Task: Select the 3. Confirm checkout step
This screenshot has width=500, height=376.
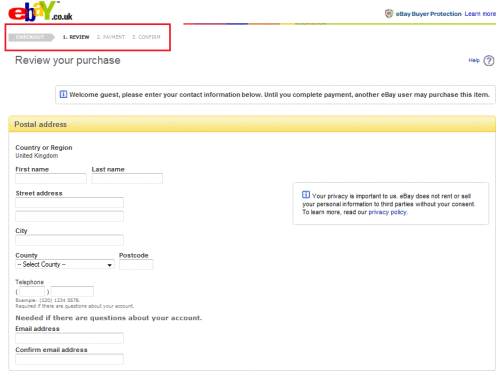Action: click(x=146, y=37)
